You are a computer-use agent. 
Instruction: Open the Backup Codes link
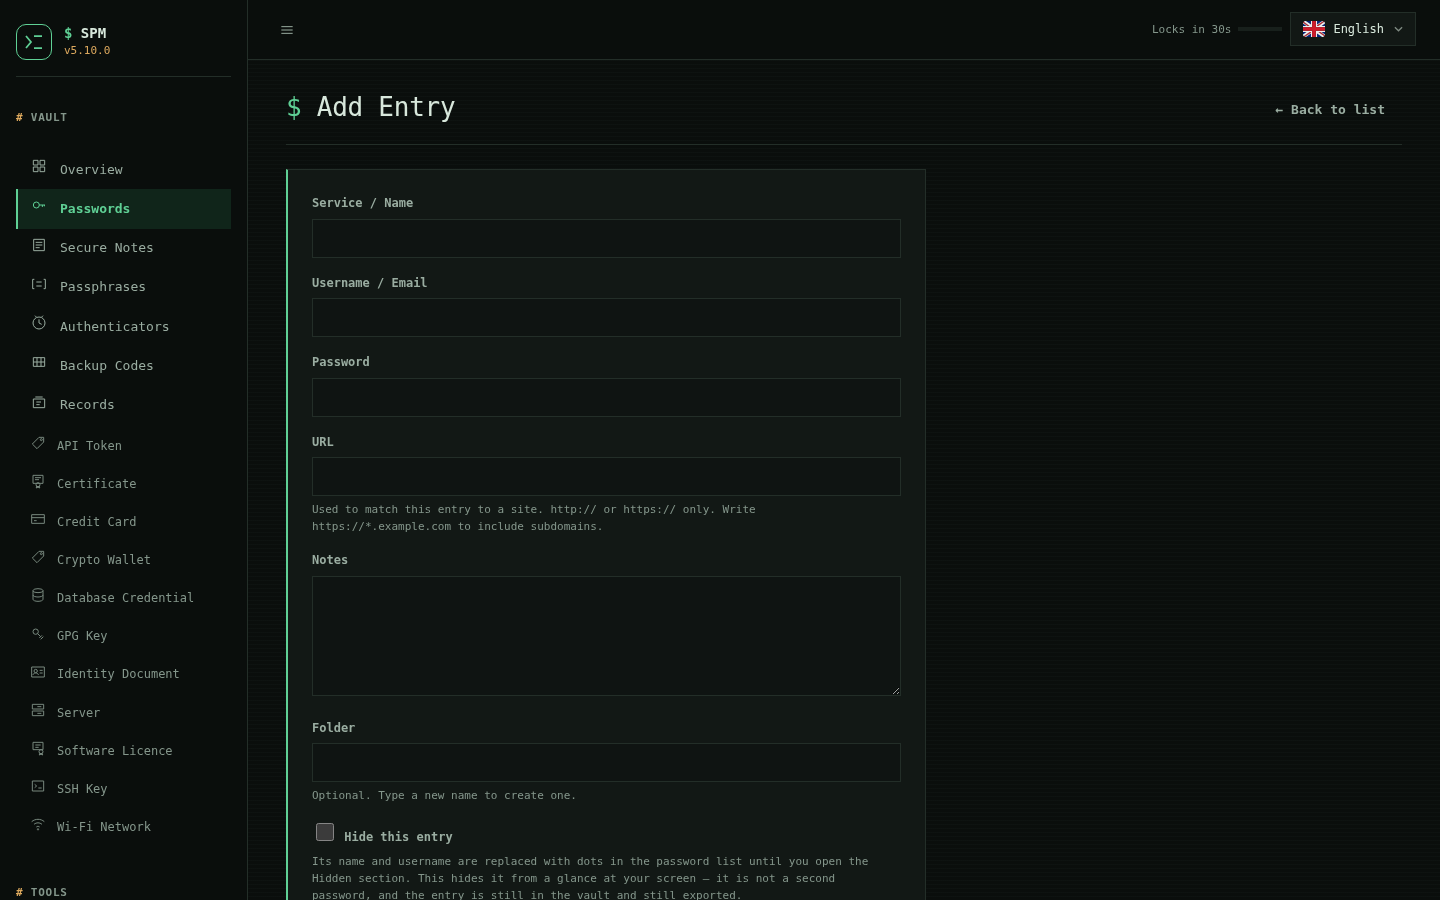(x=124, y=365)
